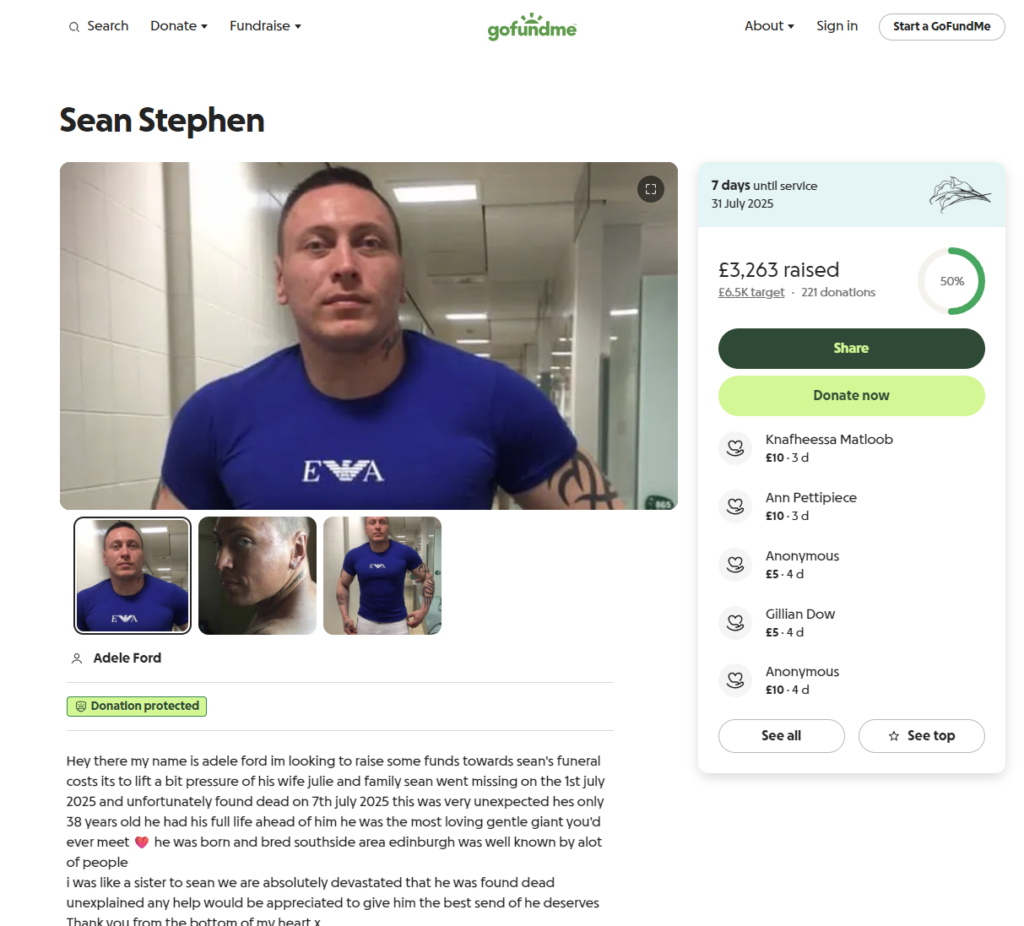Select the third full-body photo thumbnail
This screenshot has height=926, width=1024.
tap(382, 575)
